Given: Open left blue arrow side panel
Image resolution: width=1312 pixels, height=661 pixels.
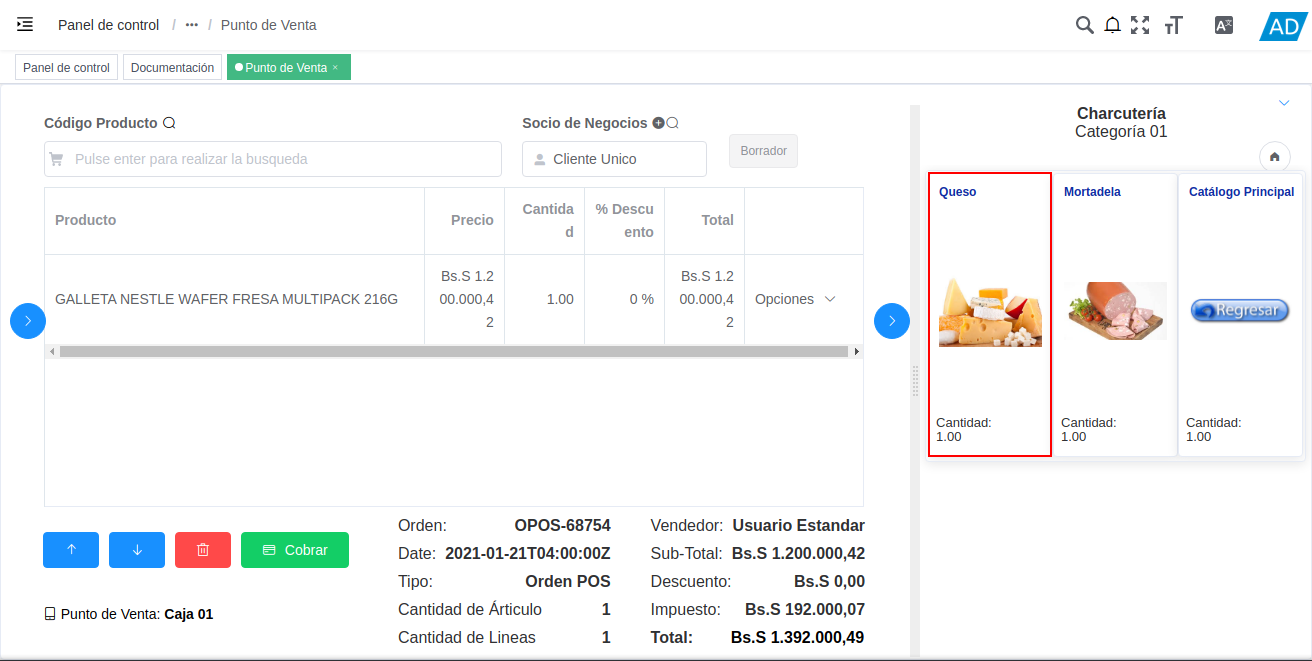Looking at the screenshot, I should click(28, 321).
